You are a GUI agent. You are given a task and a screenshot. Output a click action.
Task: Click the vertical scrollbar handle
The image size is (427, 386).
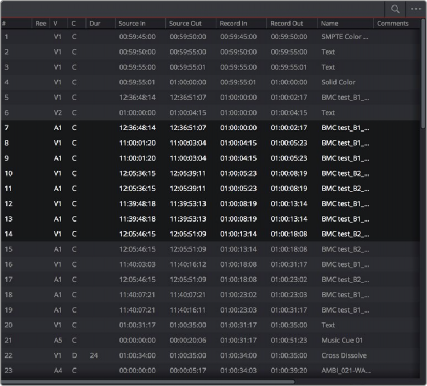click(x=423, y=72)
